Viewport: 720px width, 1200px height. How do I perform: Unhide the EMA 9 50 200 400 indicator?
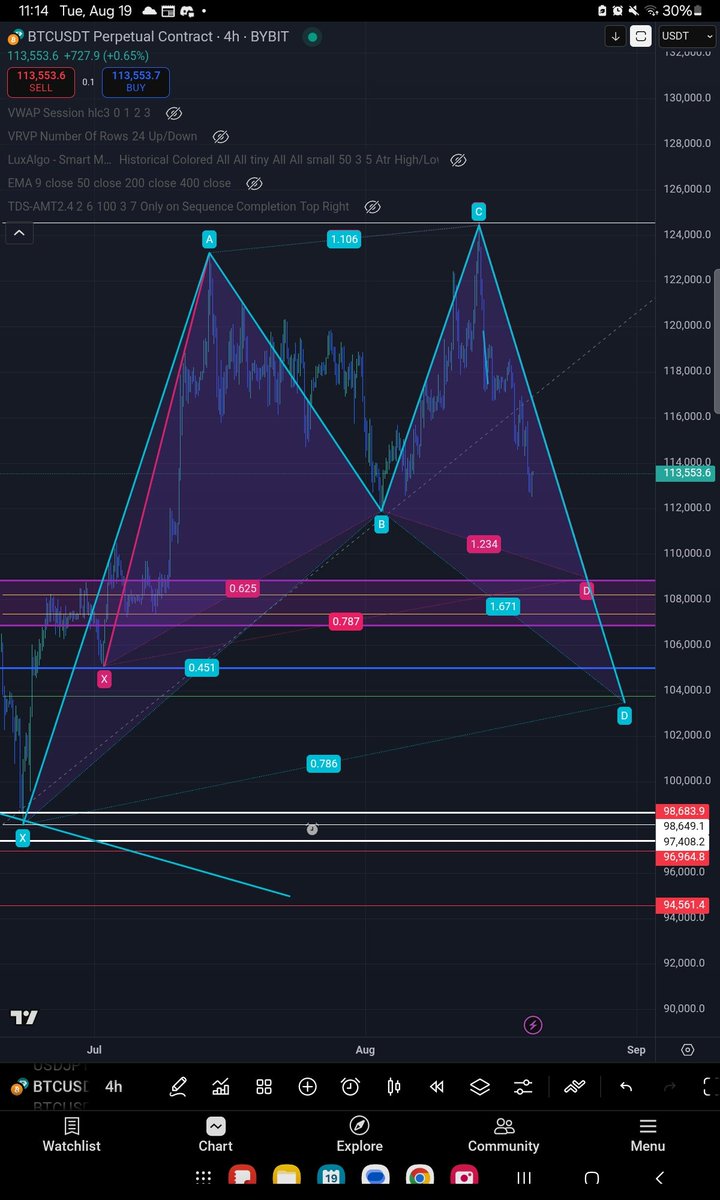tap(254, 183)
